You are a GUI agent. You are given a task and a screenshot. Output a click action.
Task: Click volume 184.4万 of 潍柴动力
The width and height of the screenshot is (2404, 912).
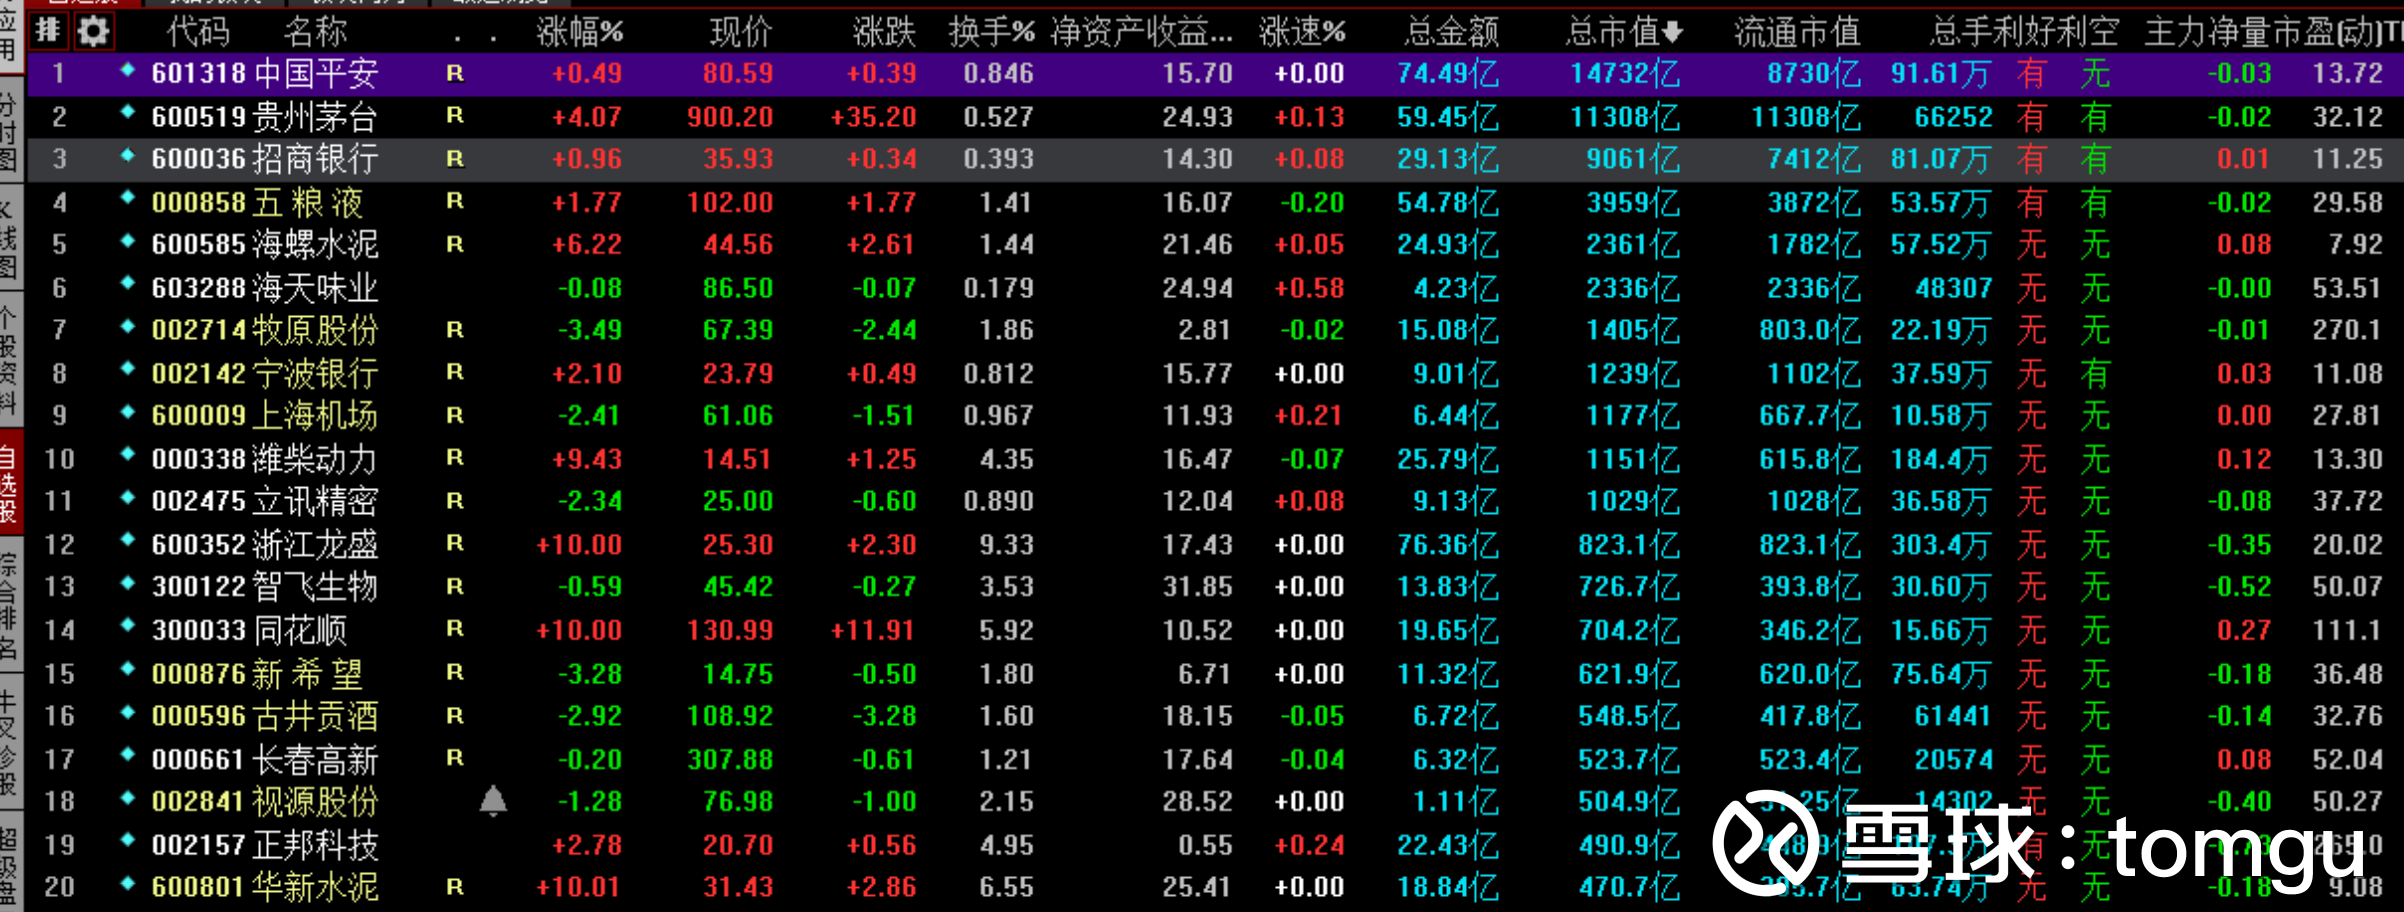pos(1940,458)
